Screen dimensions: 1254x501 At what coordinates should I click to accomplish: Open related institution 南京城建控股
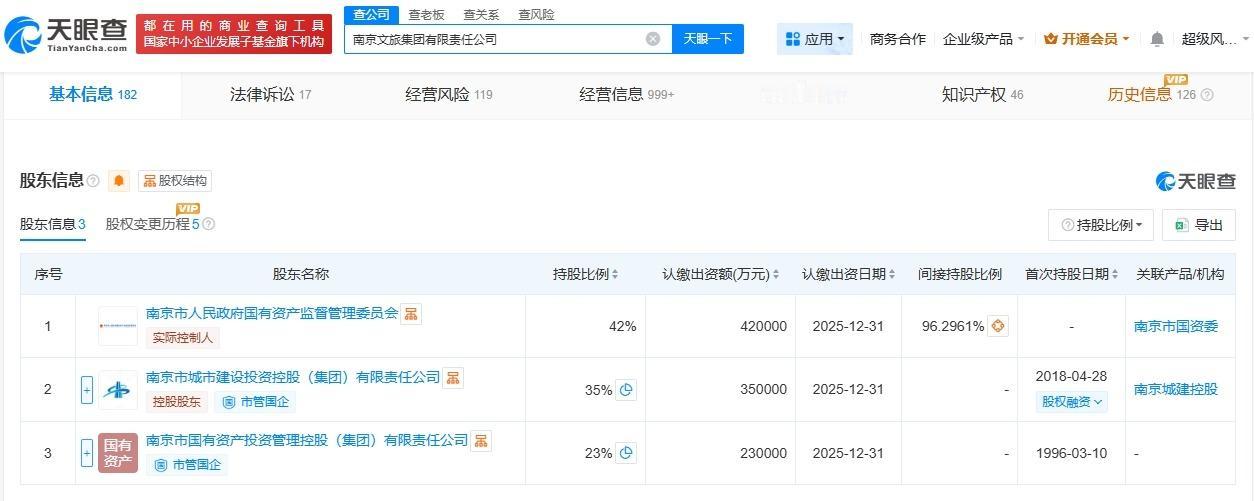[1176, 389]
